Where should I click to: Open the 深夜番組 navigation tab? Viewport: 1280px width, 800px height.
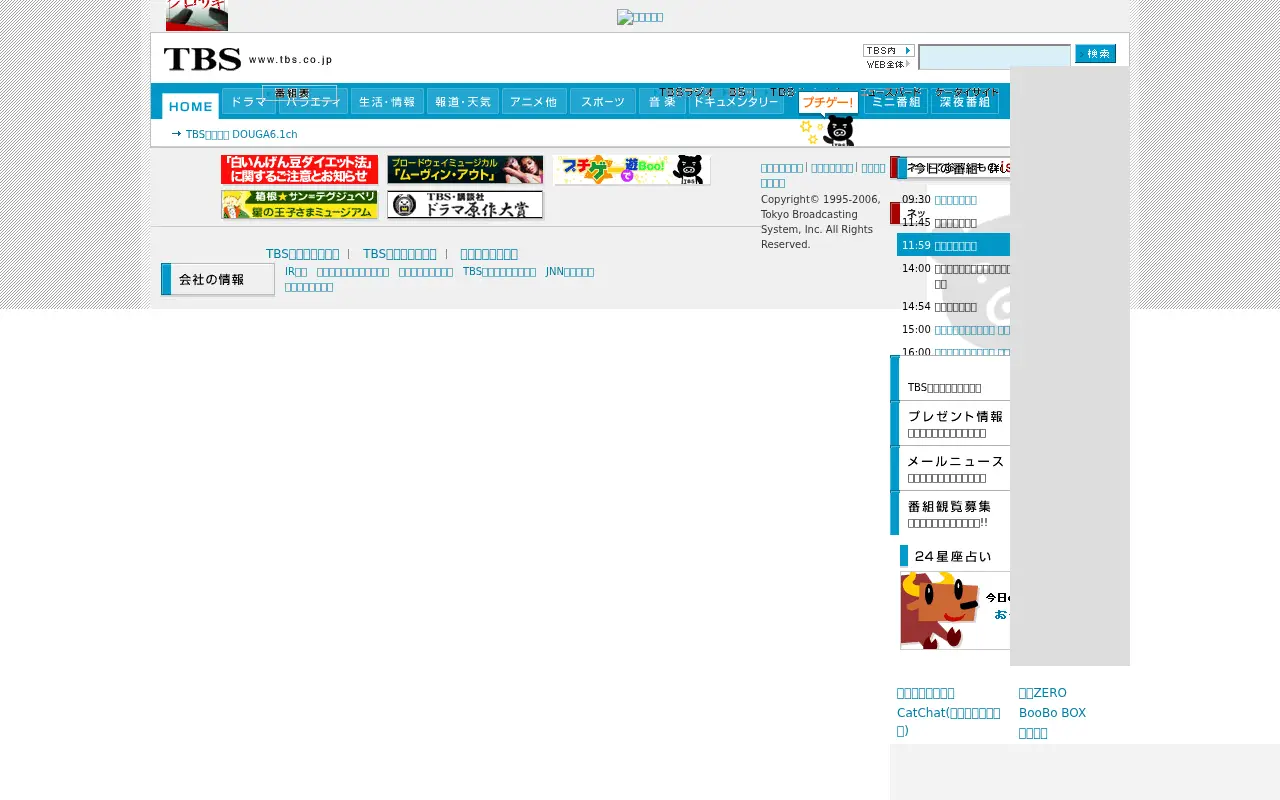965,101
